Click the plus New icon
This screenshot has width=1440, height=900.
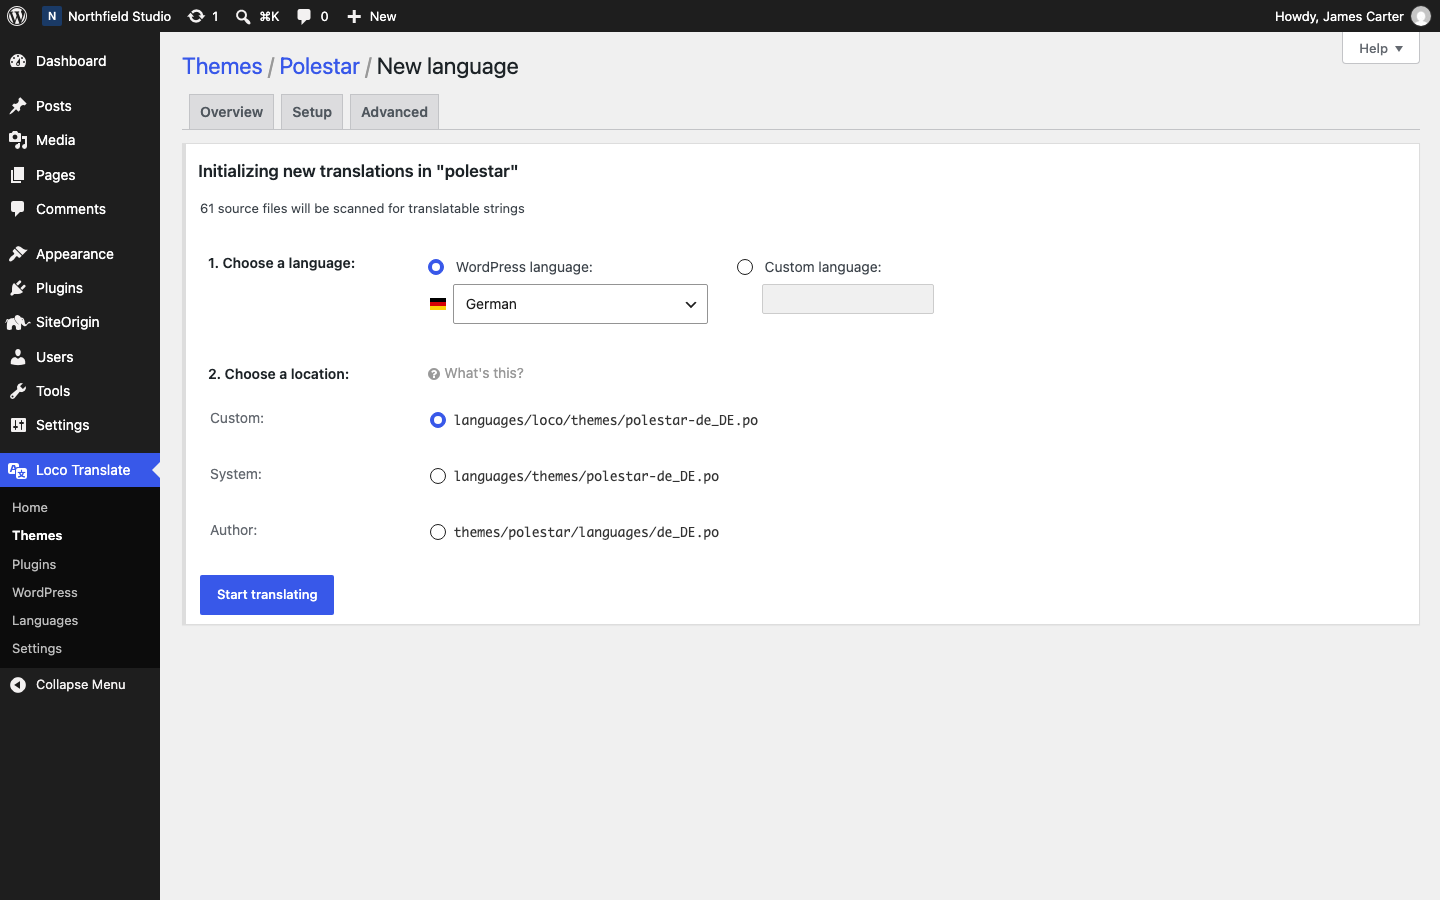[x=354, y=16]
